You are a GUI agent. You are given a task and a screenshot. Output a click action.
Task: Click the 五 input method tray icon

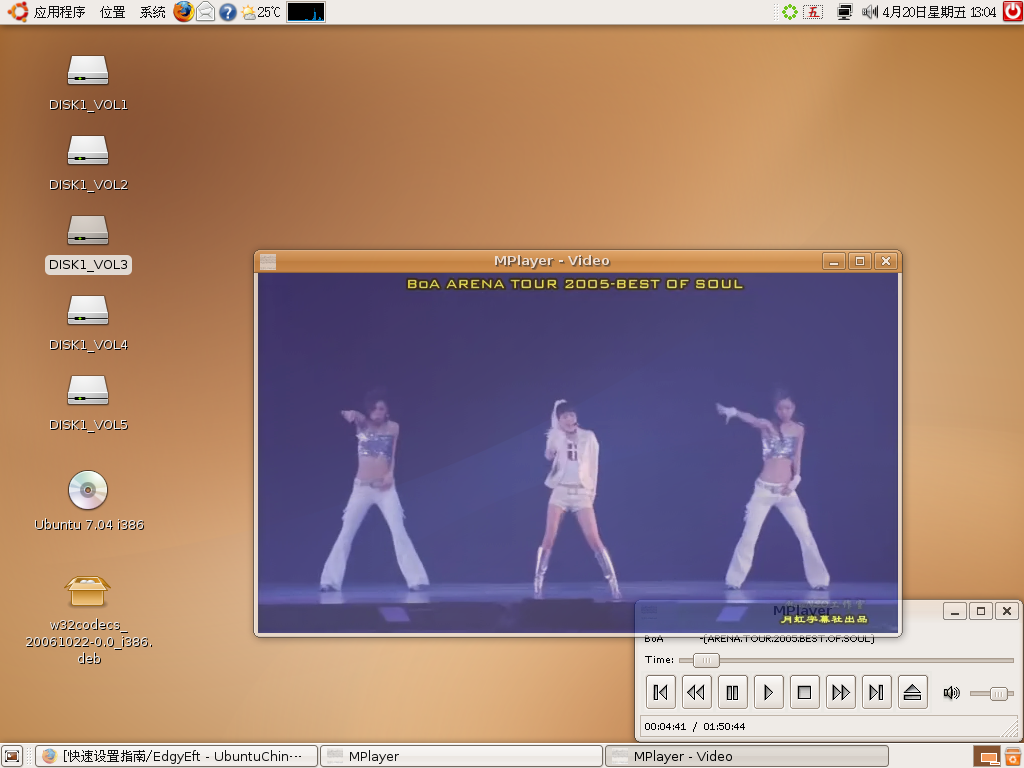tap(813, 12)
